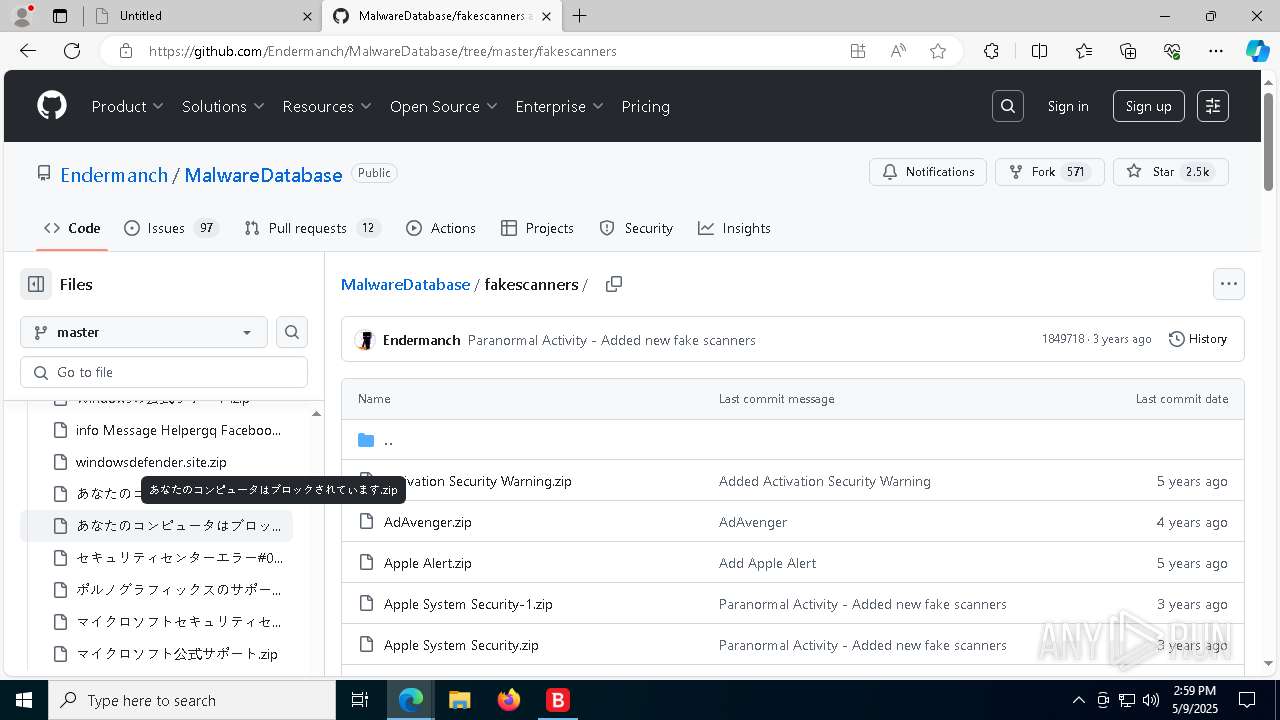
Task: Open the Favorites list icon
Action: click(1084, 51)
